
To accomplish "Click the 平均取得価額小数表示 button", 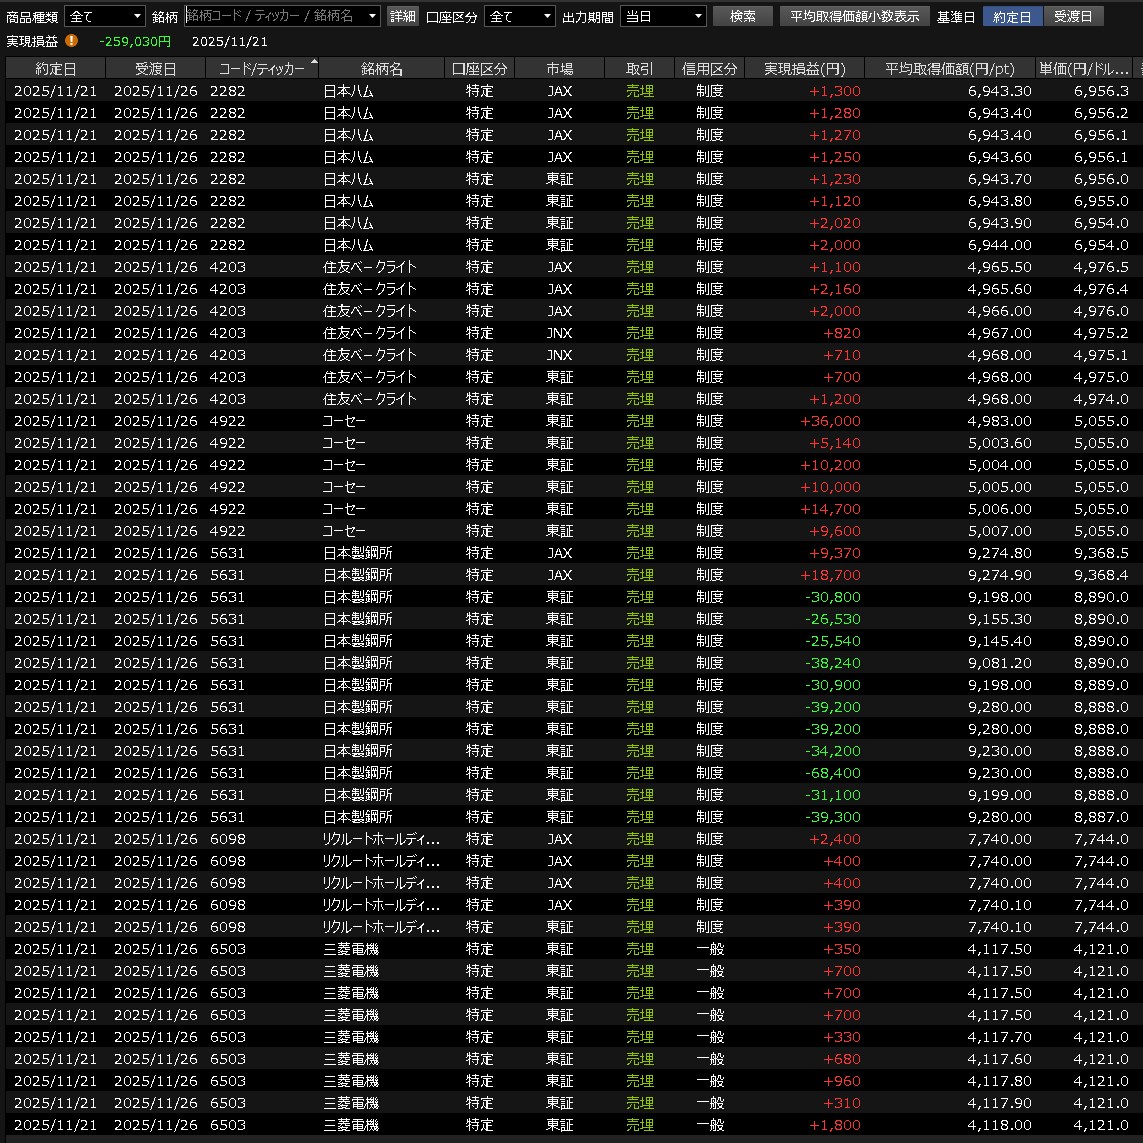I will point(853,16).
